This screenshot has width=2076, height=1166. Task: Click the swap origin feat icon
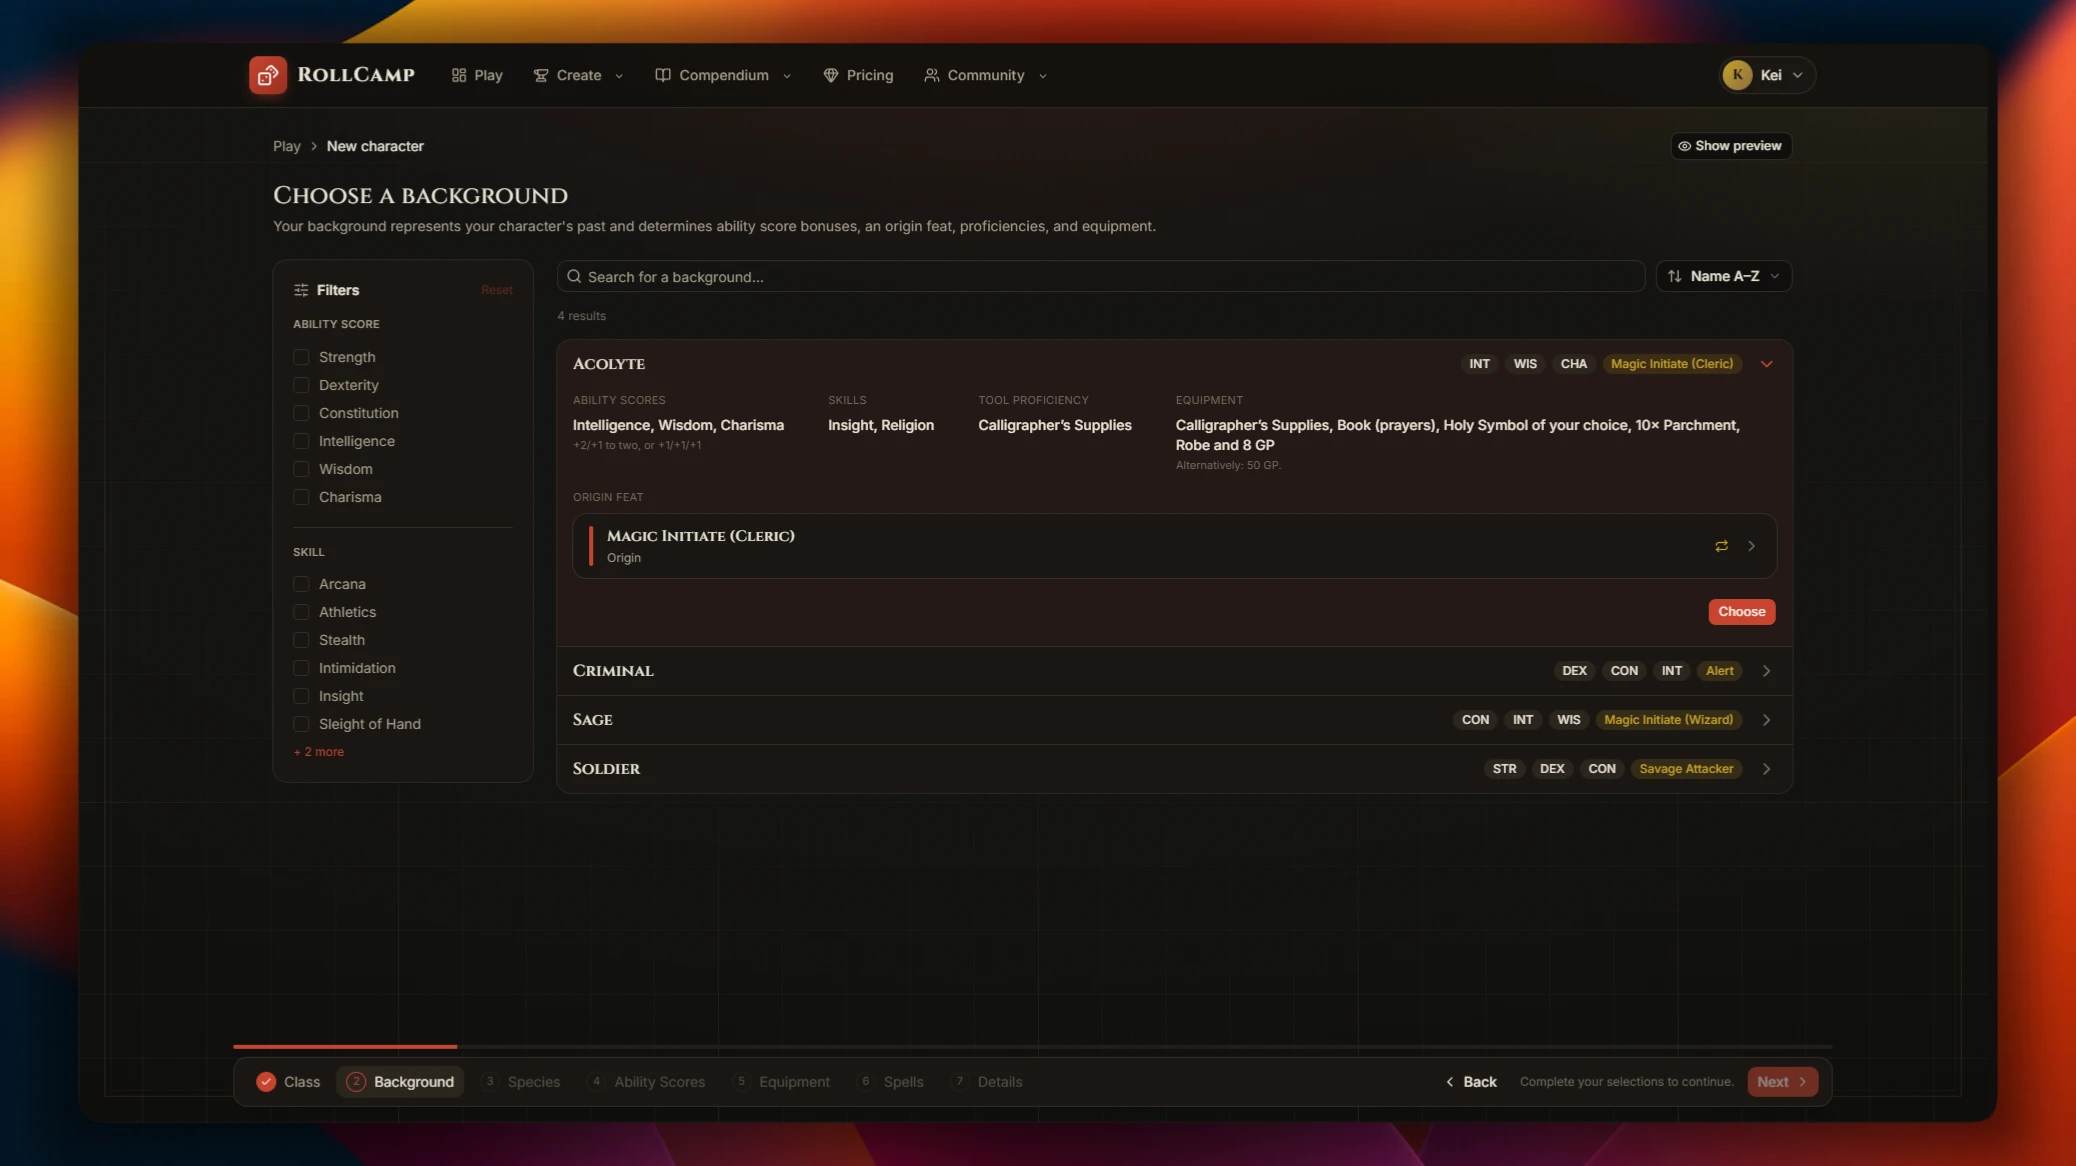pos(1721,546)
